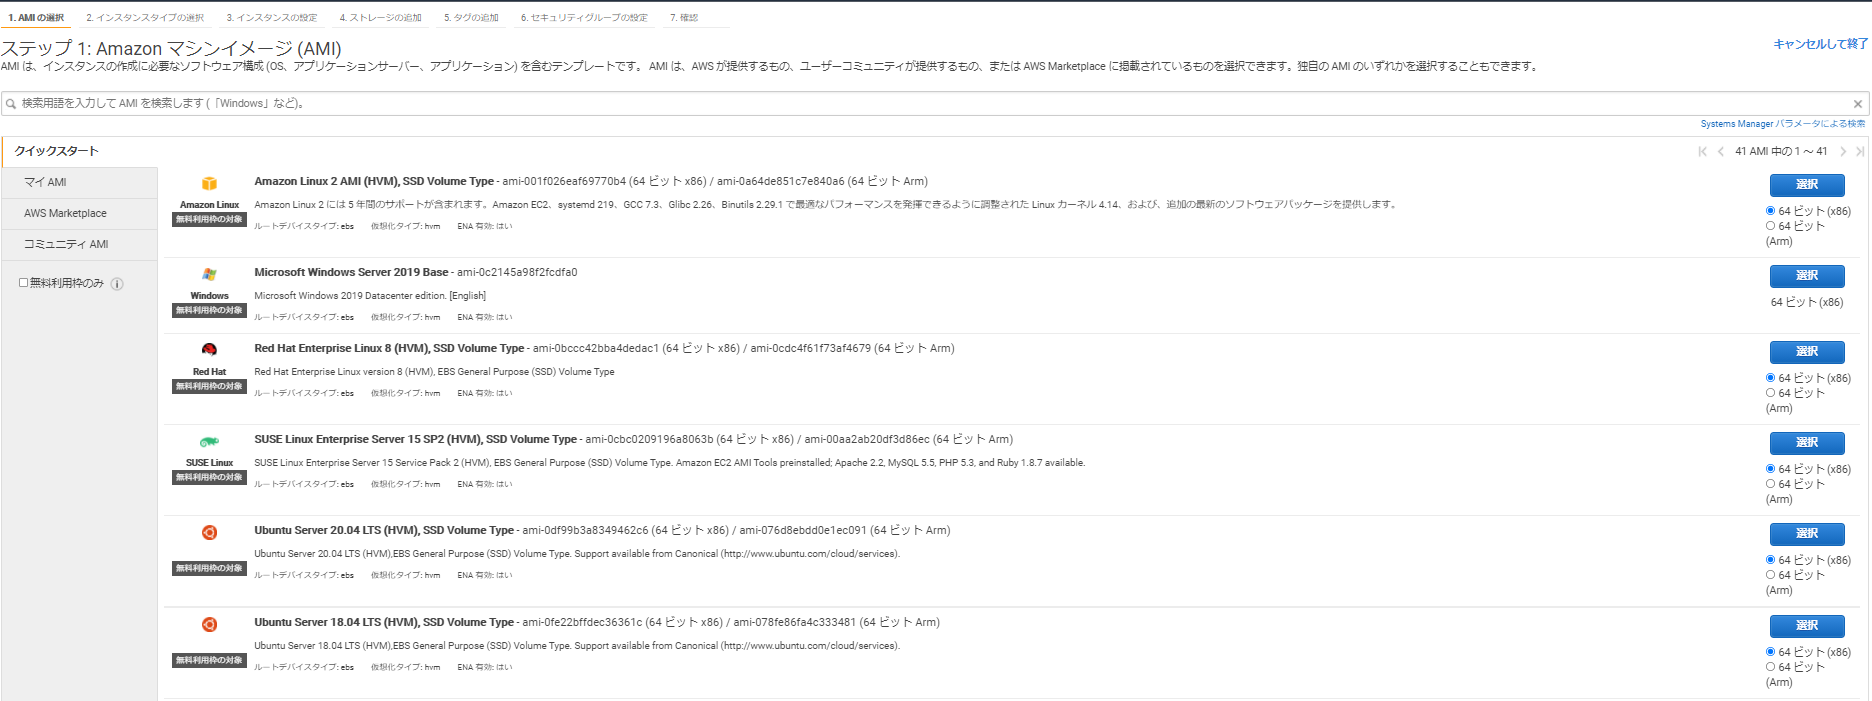Image resolution: width=1872 pixels, height=701 pixels.
Task: Choose SUSE Linux Enterprise Server select button
Action: click(x=1807, y=443)
